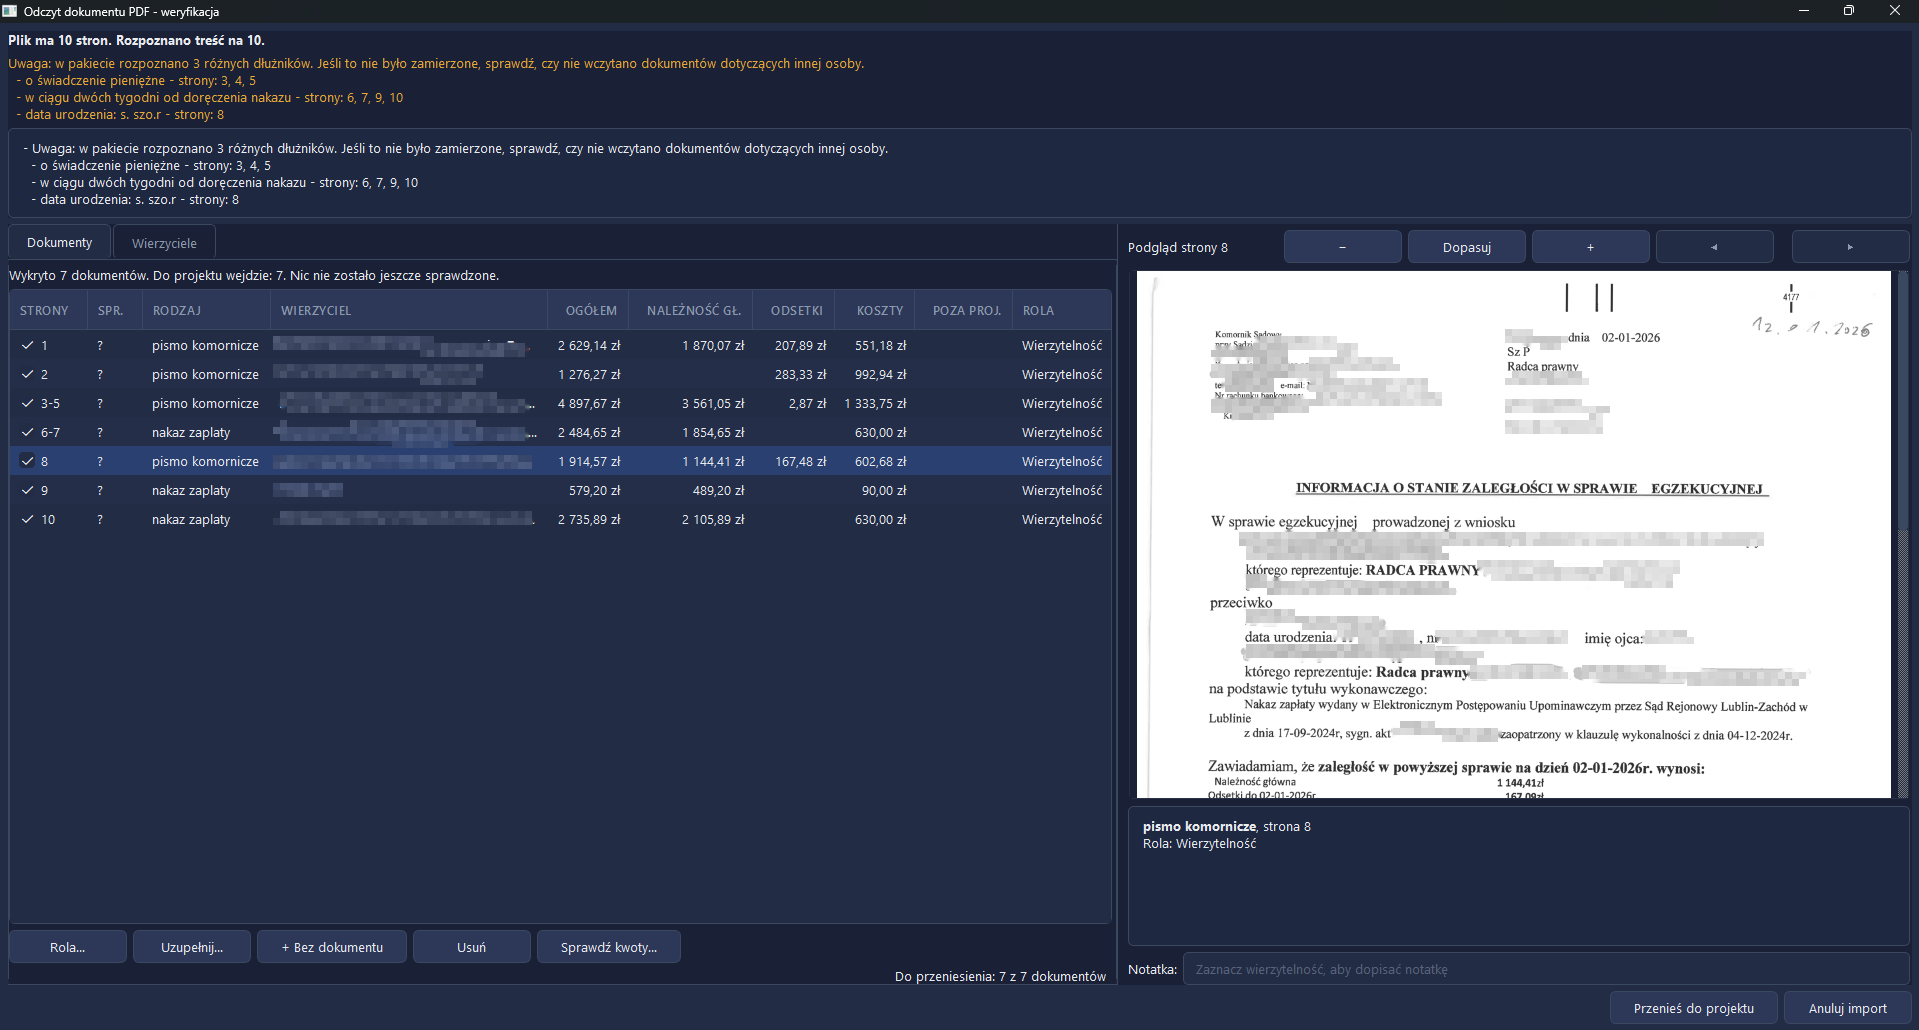The image size is (1919, 1030).
Task: Go to the next preview page arrow
Action: (1850, 247)
